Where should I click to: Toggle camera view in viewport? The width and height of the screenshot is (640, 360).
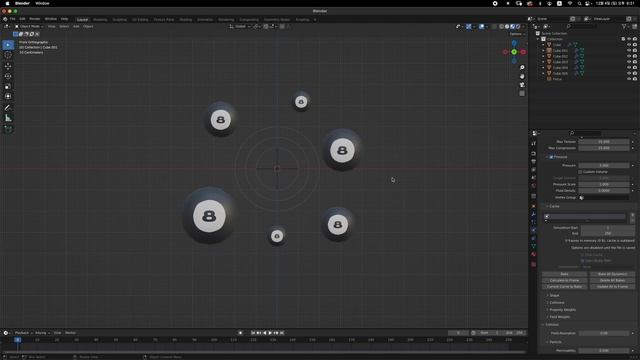pos(522,85)
